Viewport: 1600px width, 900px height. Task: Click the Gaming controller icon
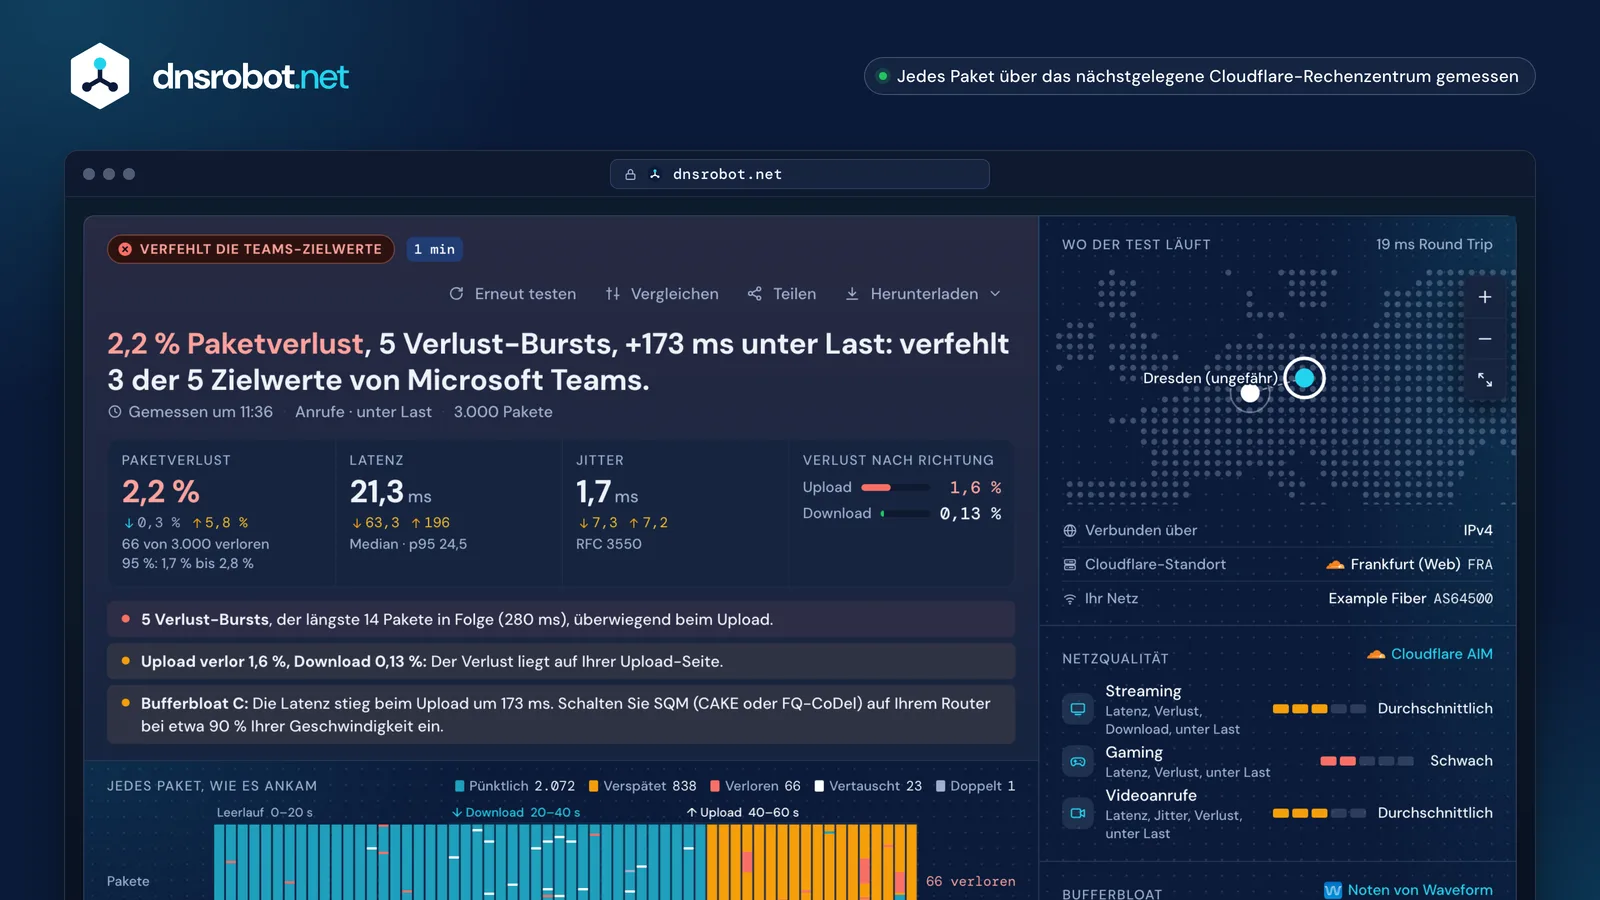[1078, 761]
